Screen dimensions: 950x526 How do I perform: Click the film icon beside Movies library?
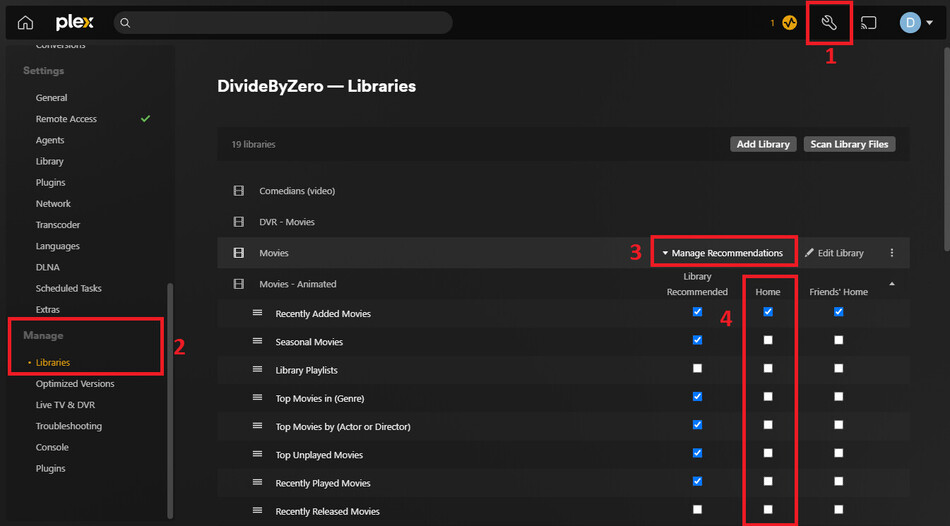(239, 253)
